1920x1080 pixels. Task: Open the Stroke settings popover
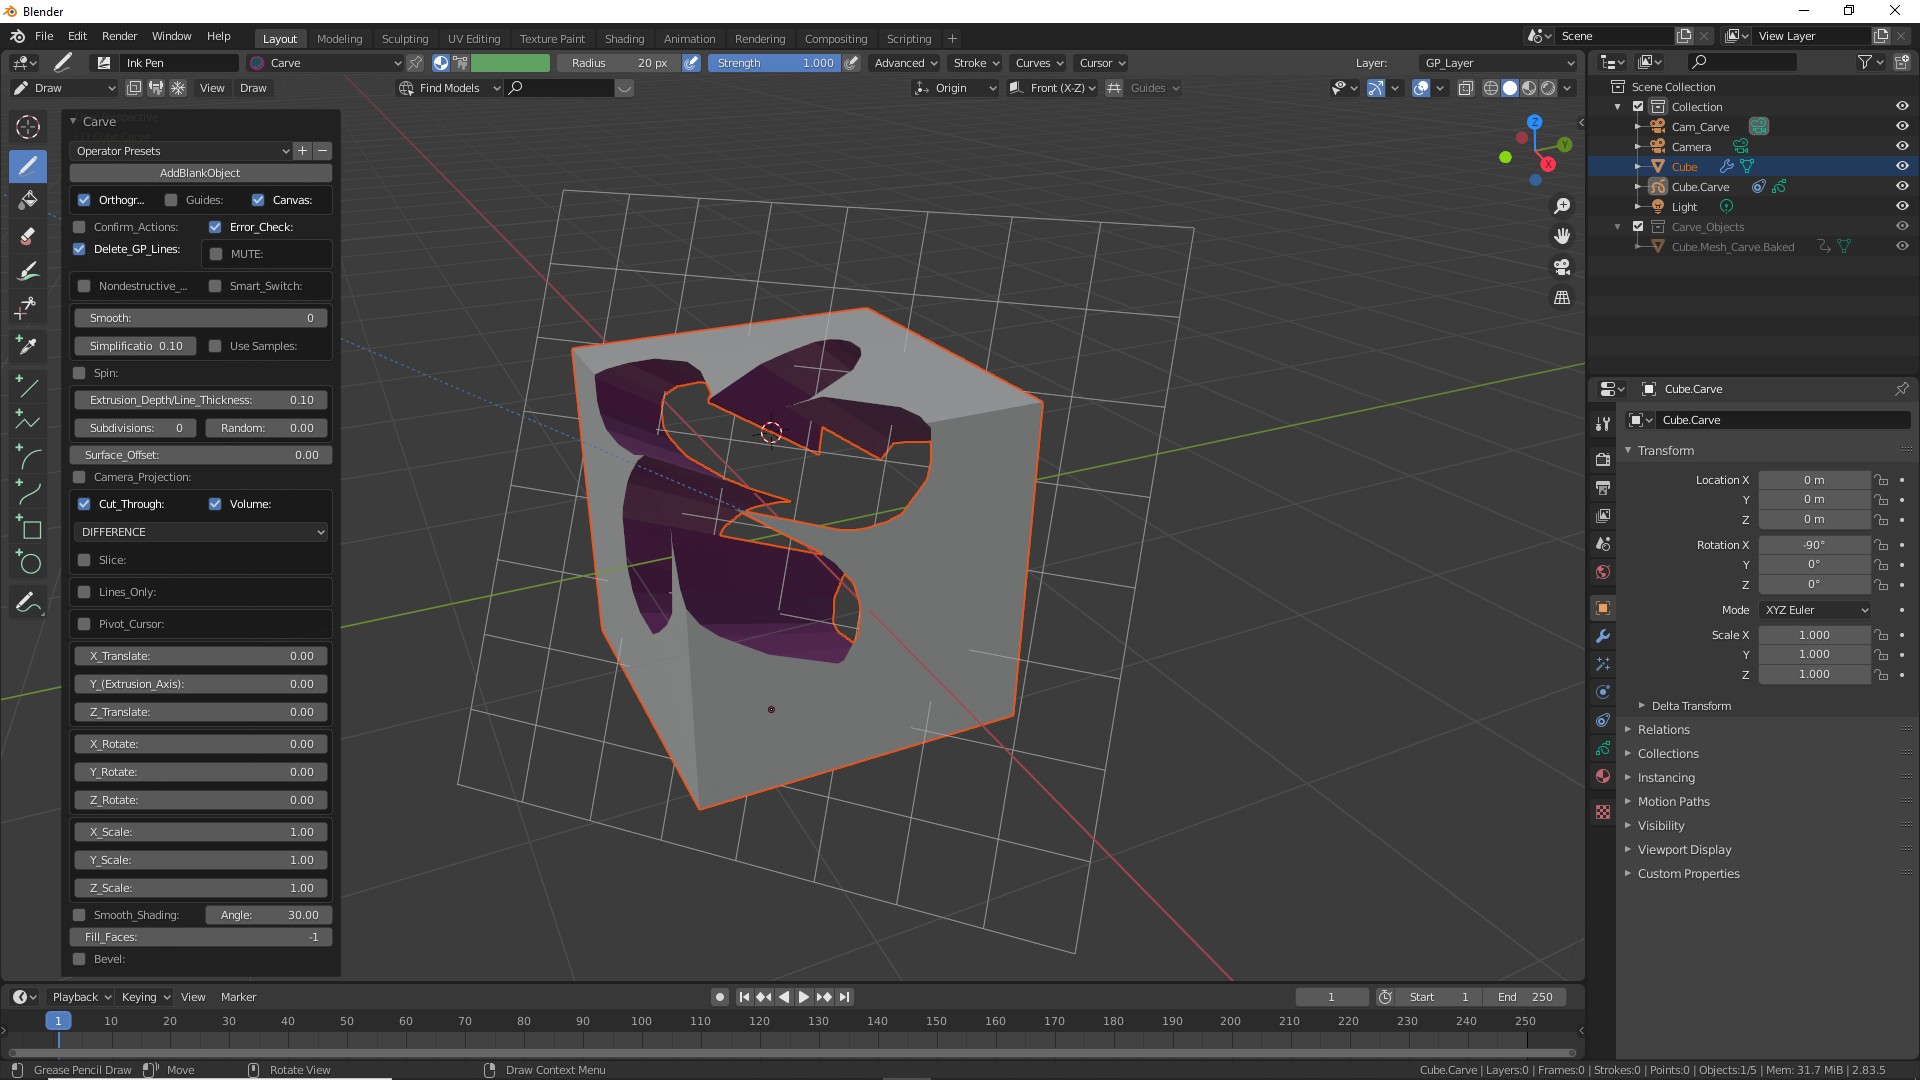[976, 63]
